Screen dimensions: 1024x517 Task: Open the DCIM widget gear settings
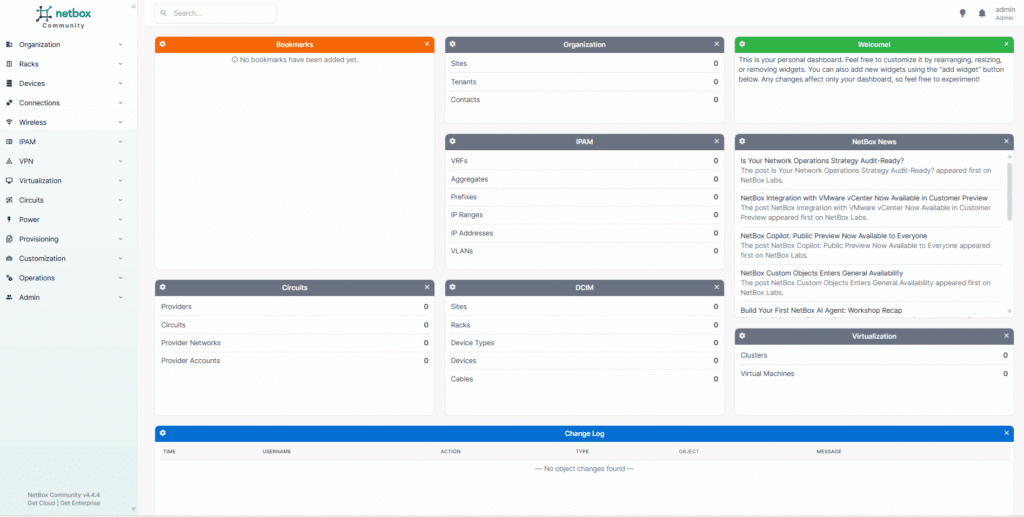453,287
